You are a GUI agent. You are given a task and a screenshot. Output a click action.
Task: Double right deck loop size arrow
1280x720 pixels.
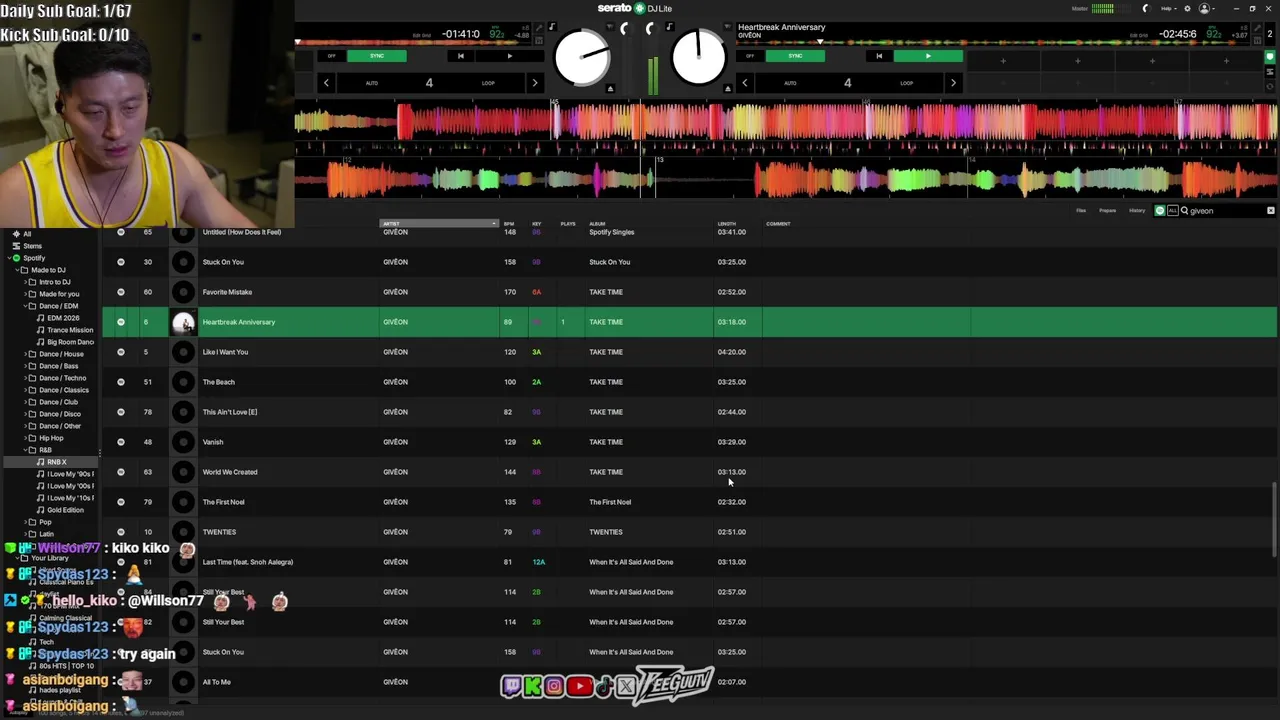pos(953,83)
